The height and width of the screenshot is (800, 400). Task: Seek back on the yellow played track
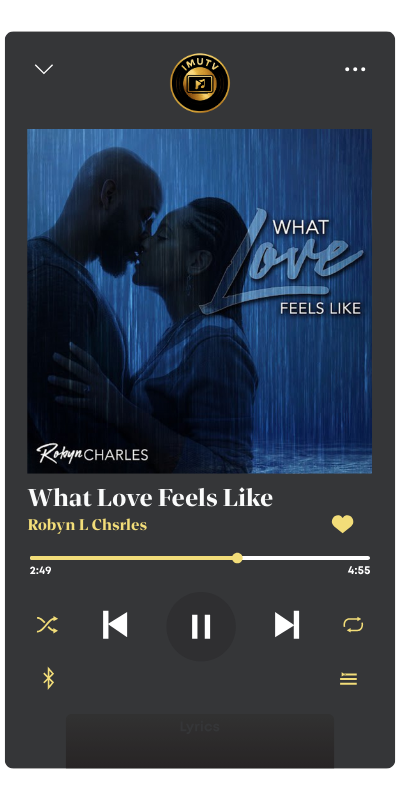[x=131, y=558]
